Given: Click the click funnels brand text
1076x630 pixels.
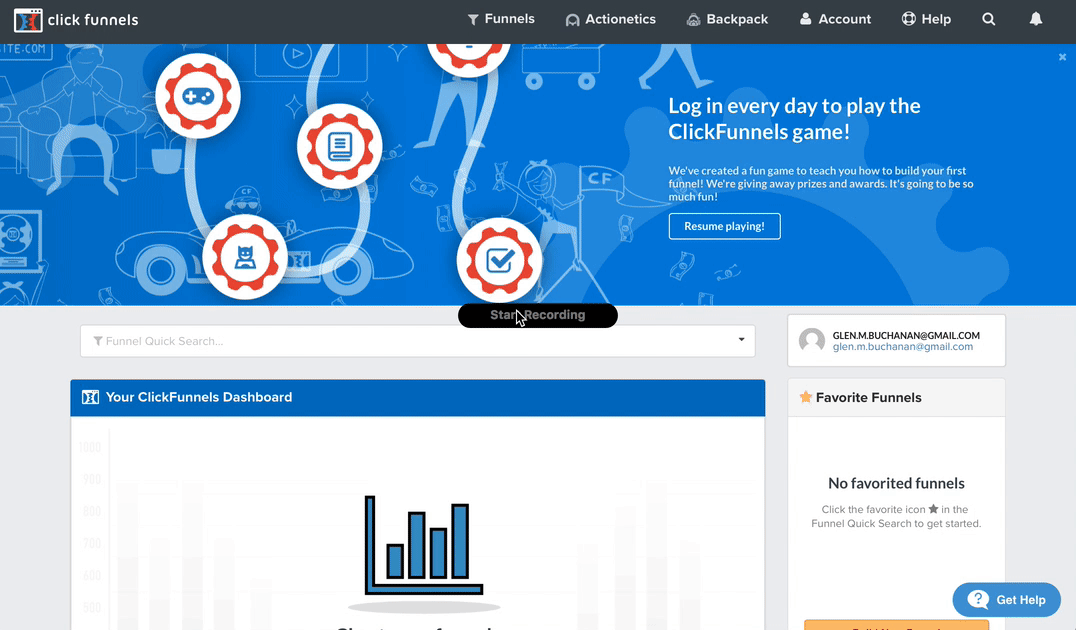Looking at the screenshot, I should (93, 20).
